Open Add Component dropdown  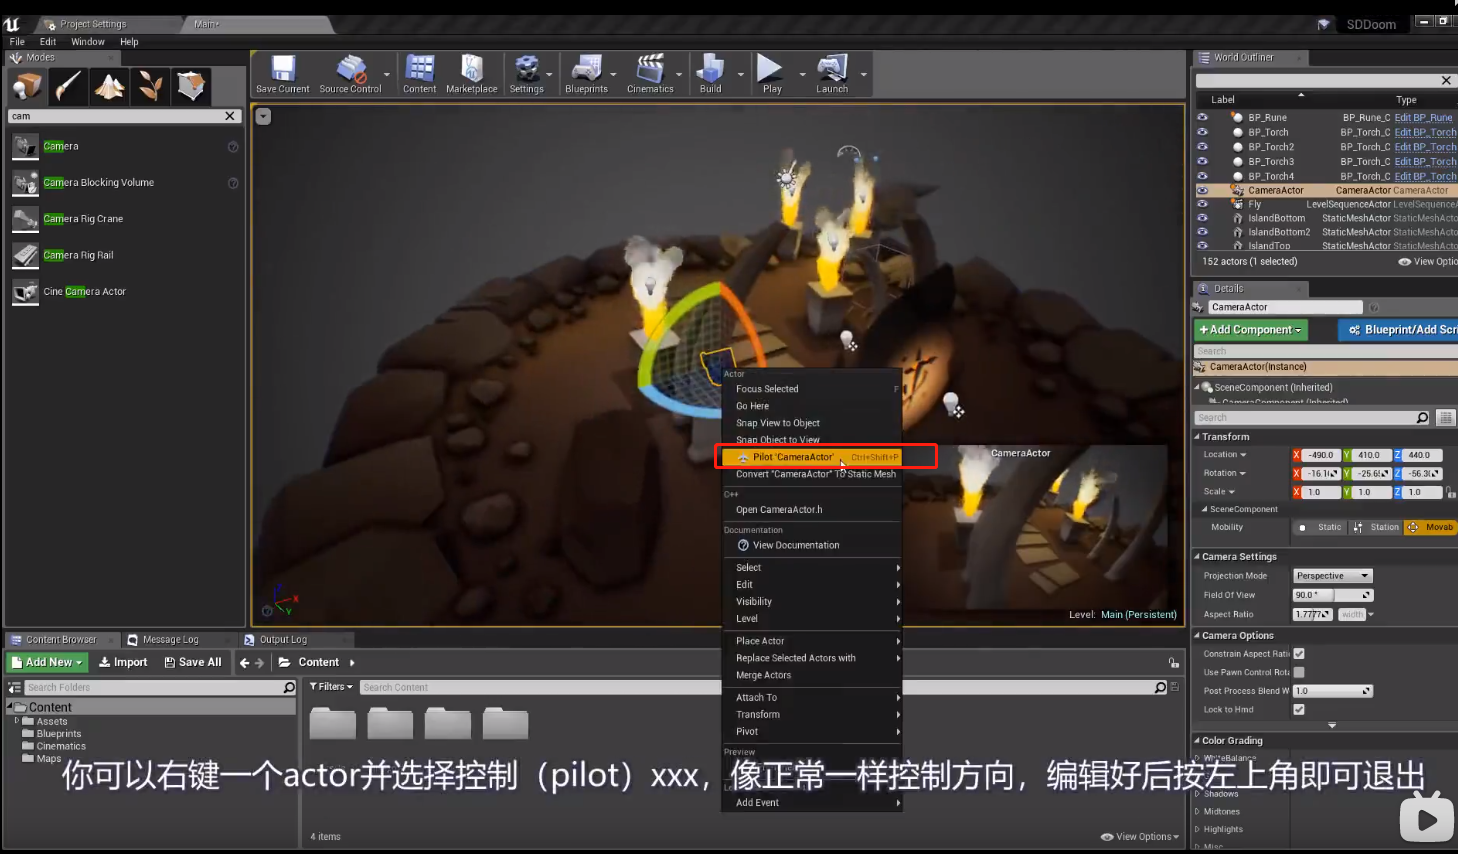click(1250, 330)
